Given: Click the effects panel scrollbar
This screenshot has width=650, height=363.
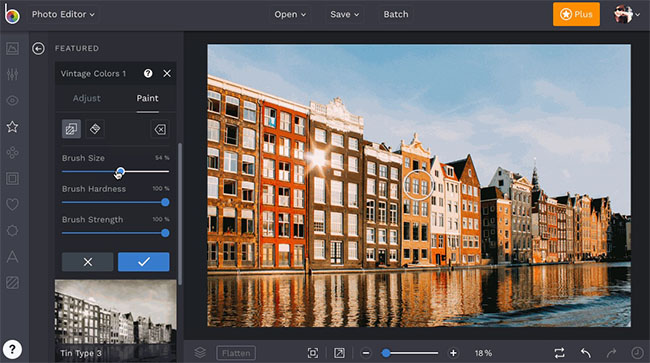Looking at the screenshot, I should click(x=180, y=213).
